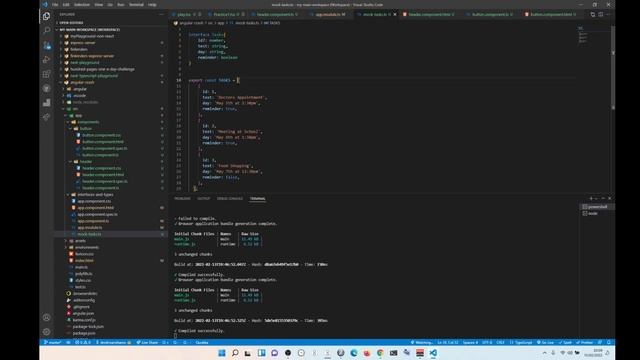The image size is (640, 360).
Task: Open header.component.html file
Action: tap(103, 175)
